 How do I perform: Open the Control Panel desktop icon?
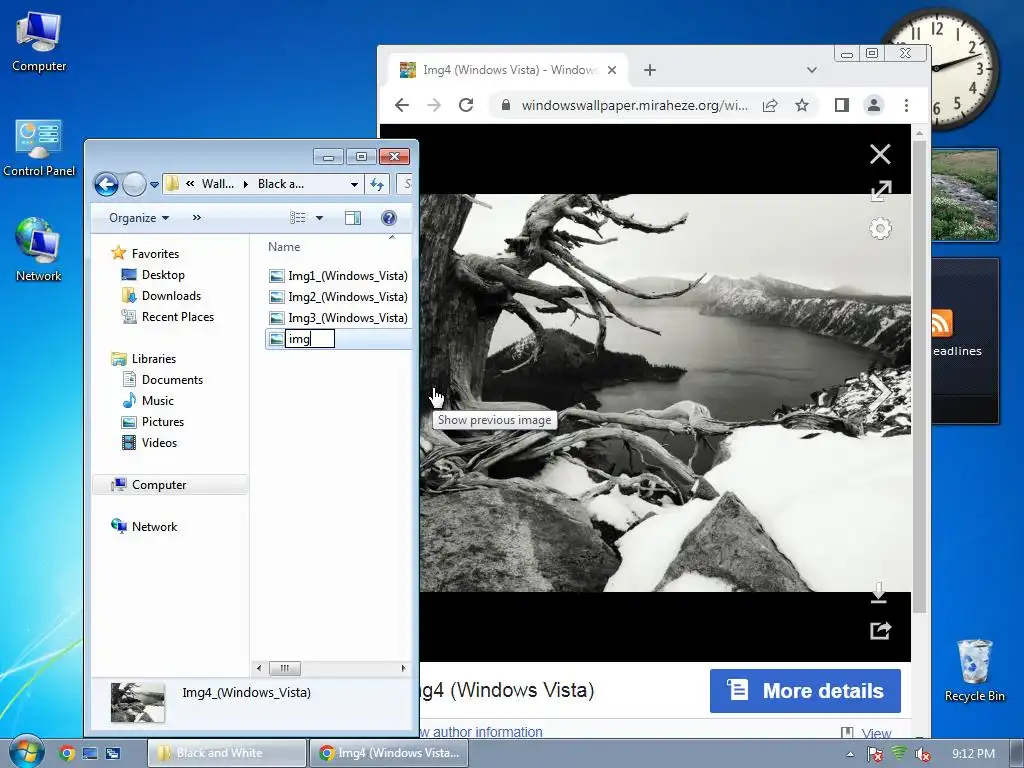[39, 148]
